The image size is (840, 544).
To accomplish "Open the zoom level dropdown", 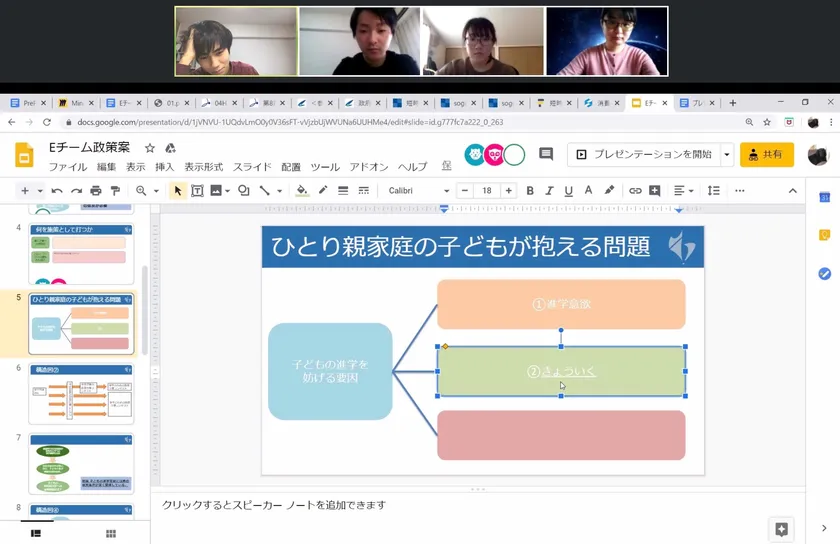I will coord(146,190).
